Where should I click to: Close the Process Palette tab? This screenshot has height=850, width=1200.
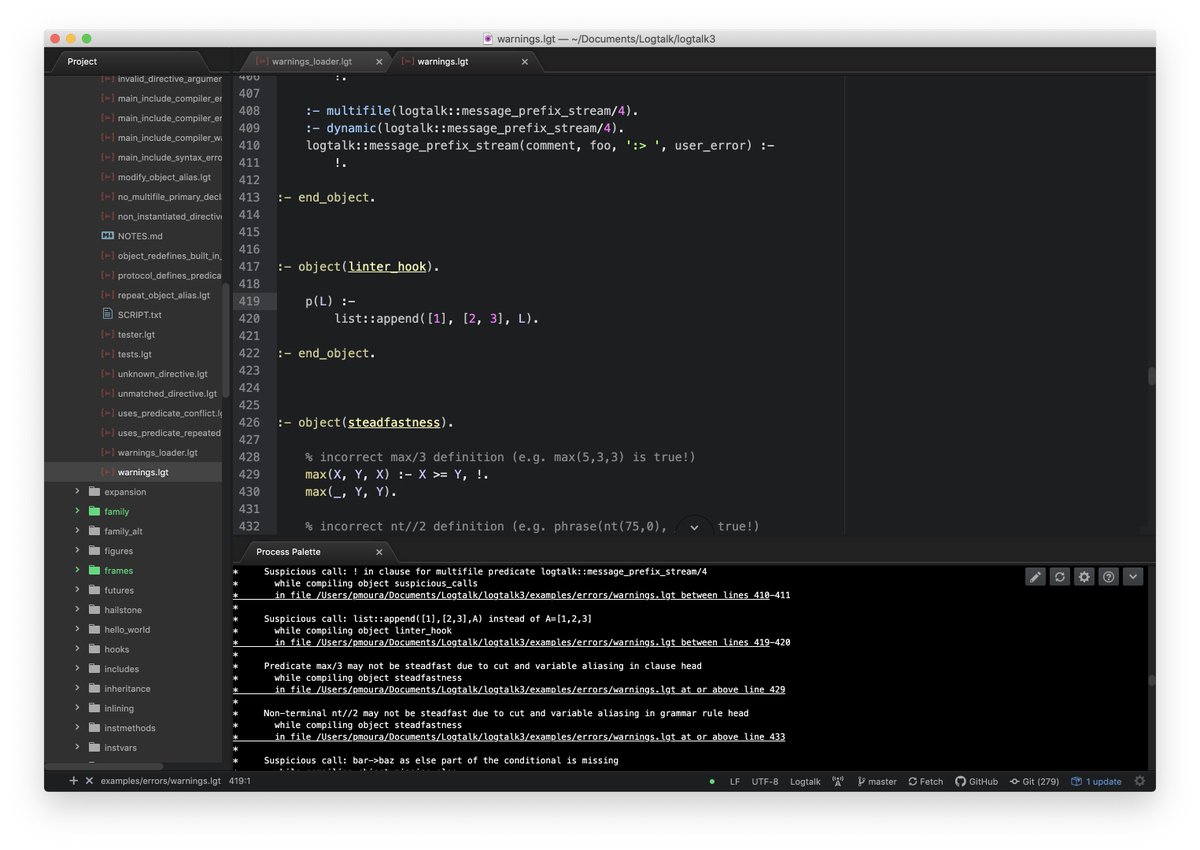(x=379, y=551)
